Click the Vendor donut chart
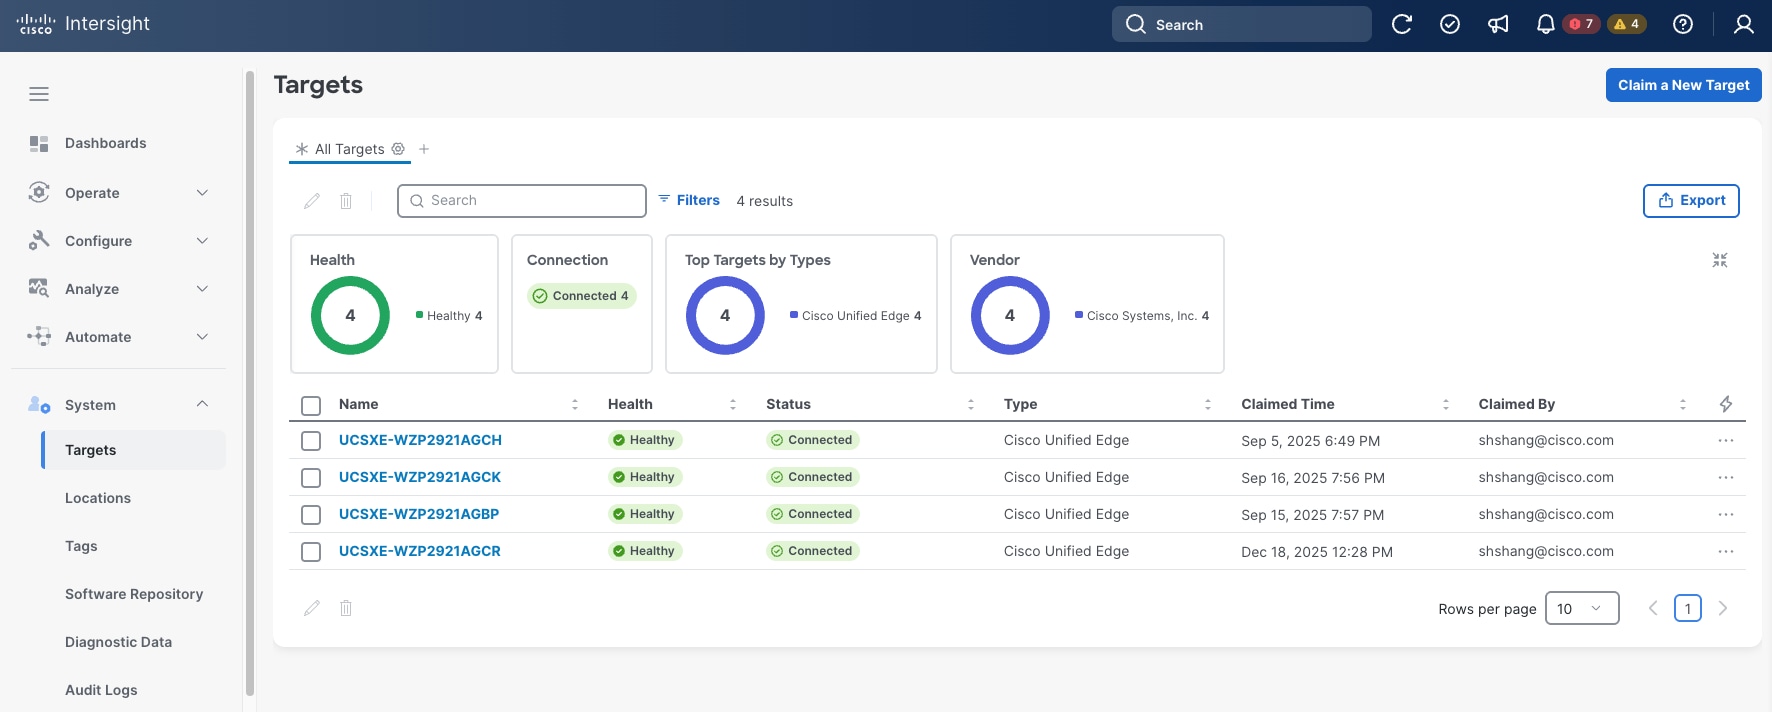Image resolution: width=1772 pixels, height=712 pixels. click(1010, 315)
